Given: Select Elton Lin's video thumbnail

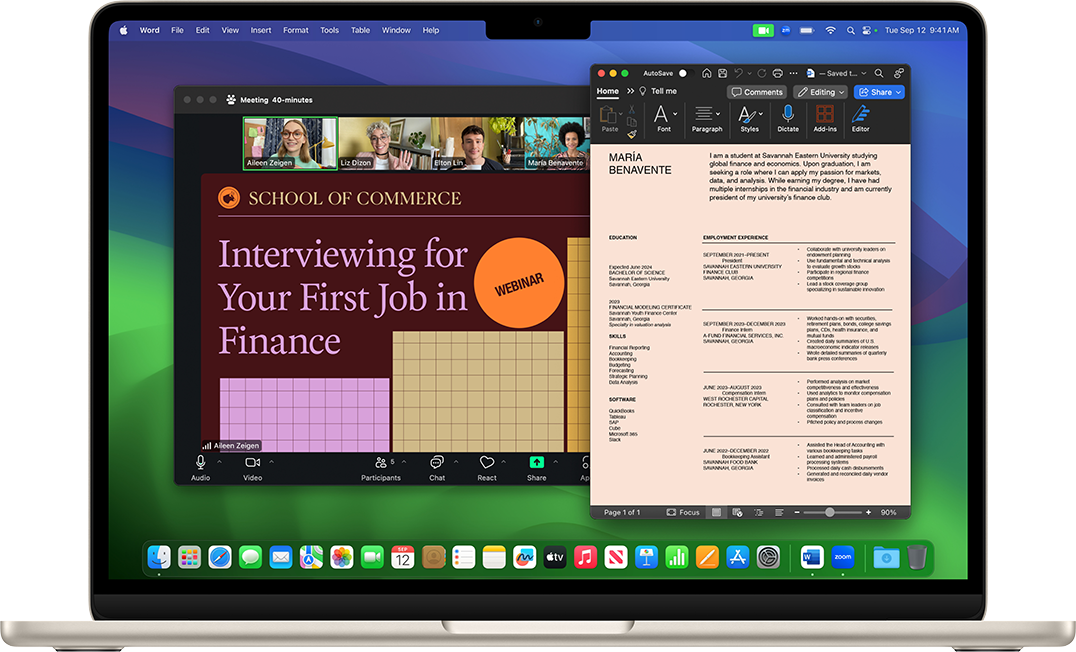Looking at the screenshot, I should point(477,143).
